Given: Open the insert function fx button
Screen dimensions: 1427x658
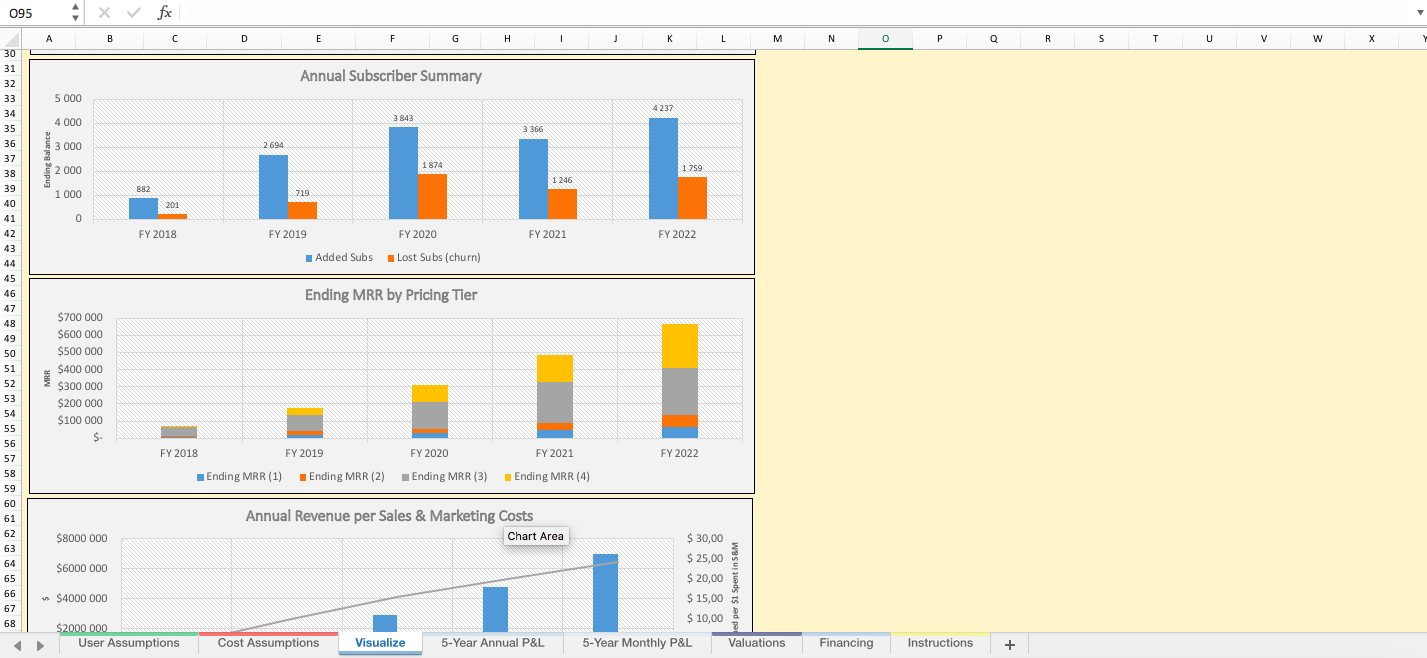Looking at the screenshot, I should tap(165, 13).
